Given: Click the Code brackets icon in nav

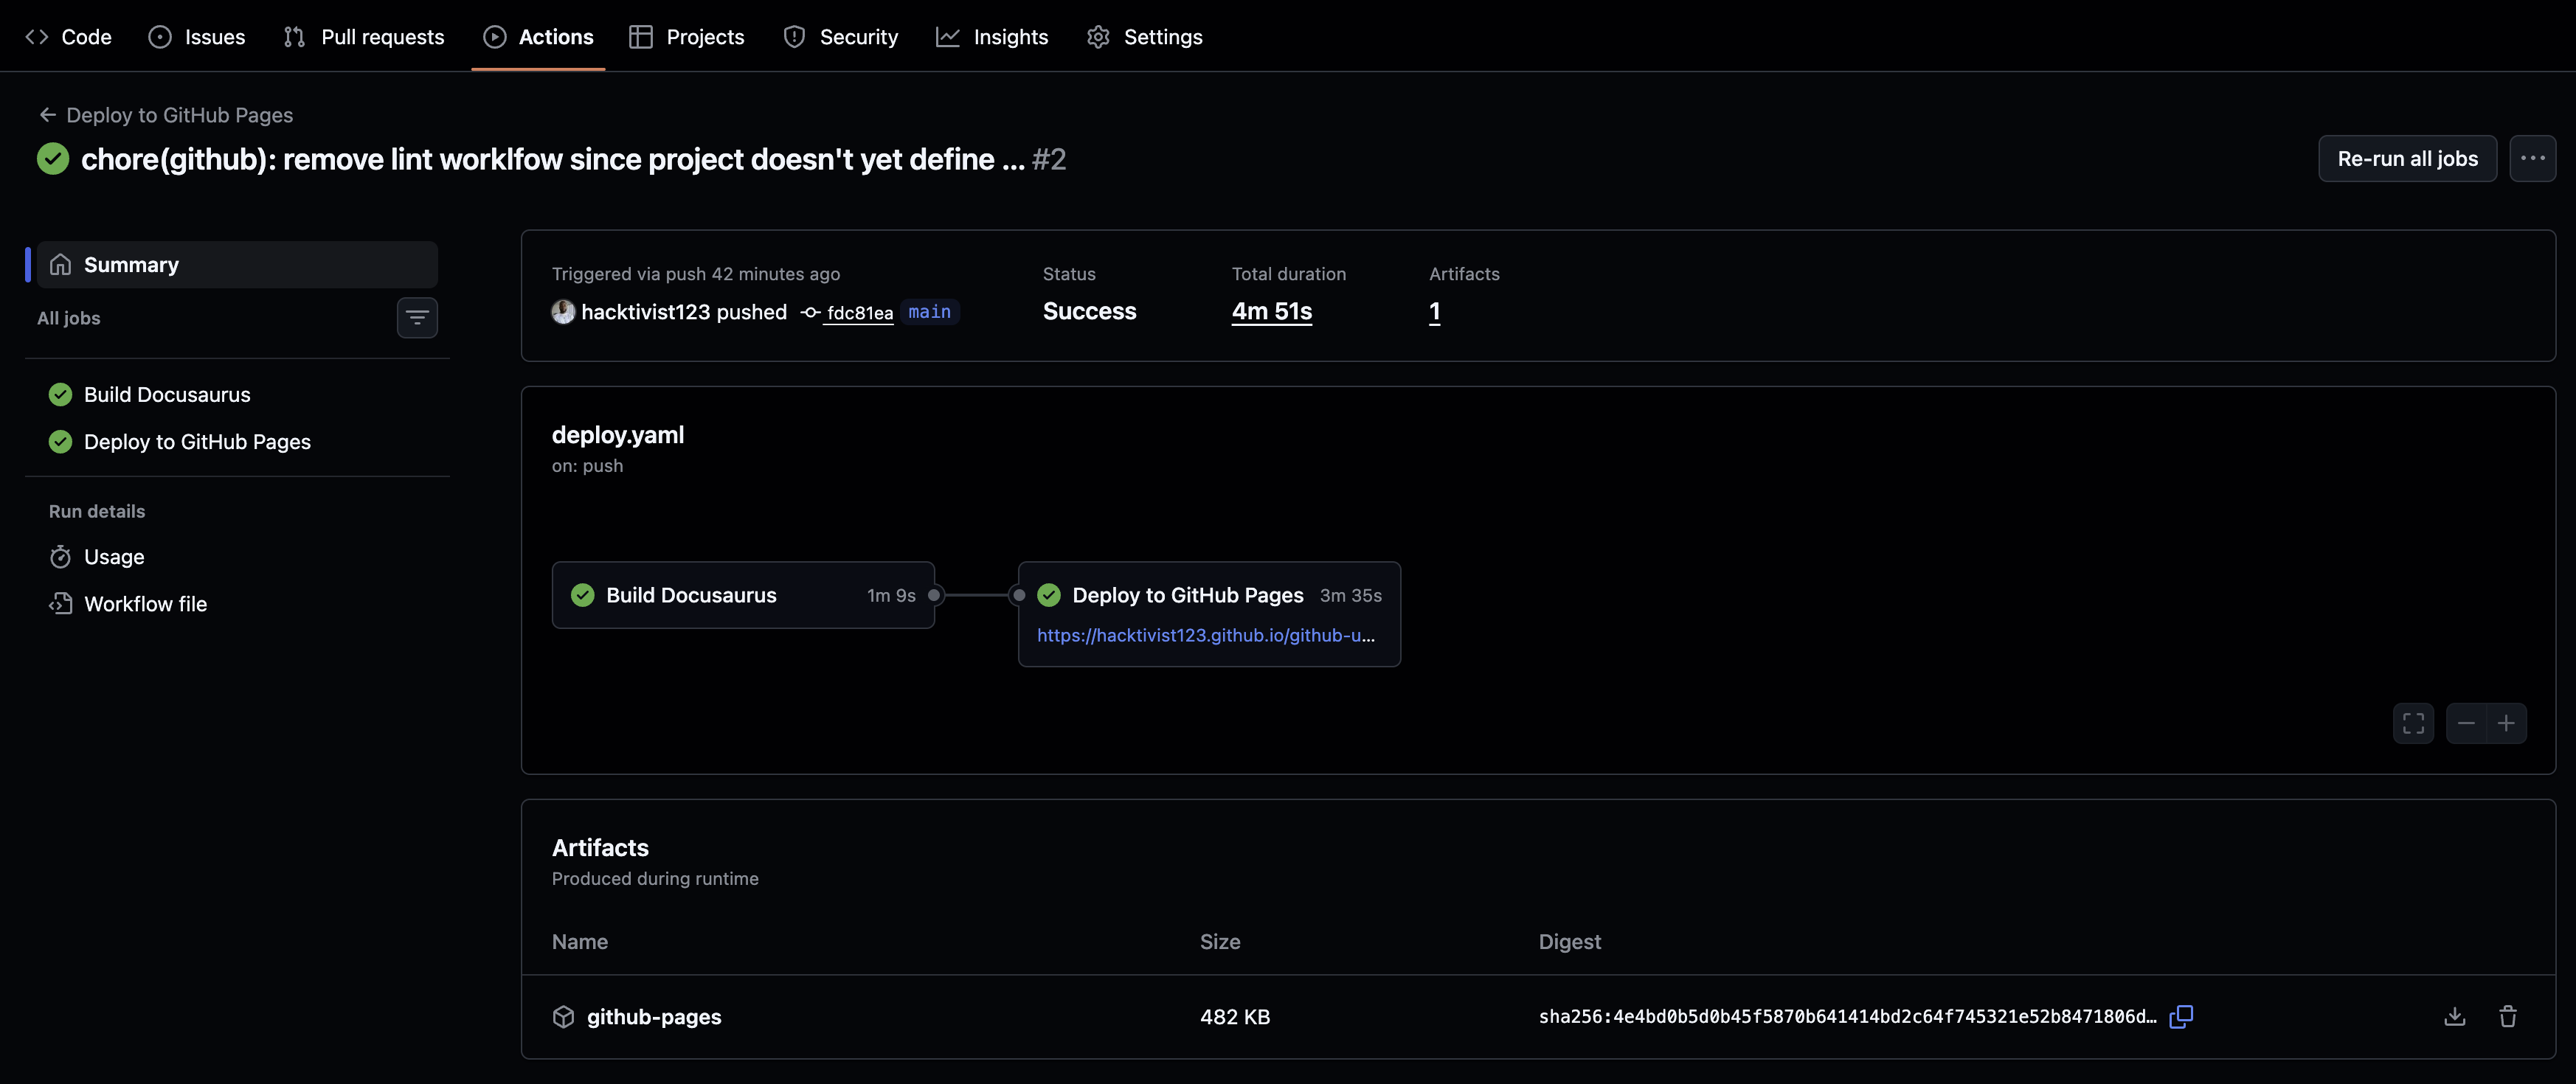Looking at the screenshot, I should pos(37,37).
